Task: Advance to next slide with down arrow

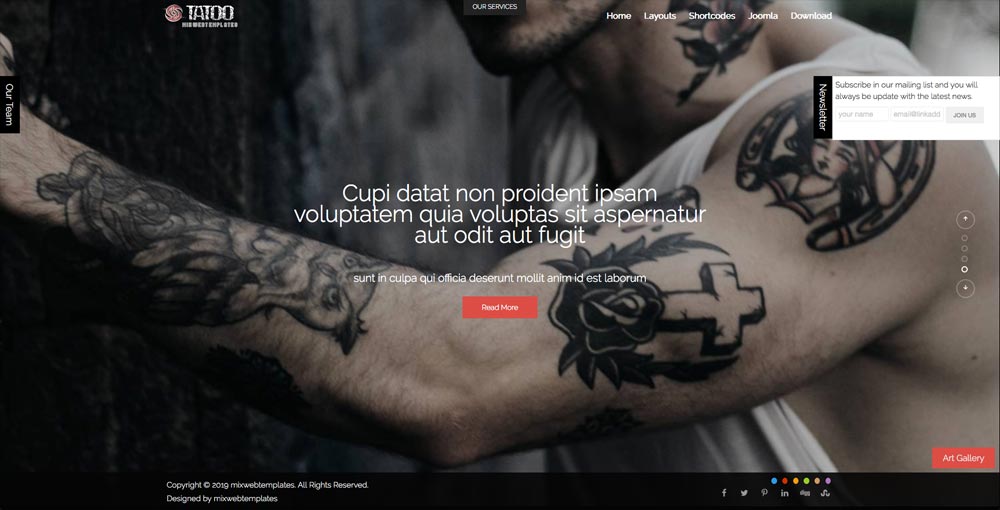Action: pos(966,288)
